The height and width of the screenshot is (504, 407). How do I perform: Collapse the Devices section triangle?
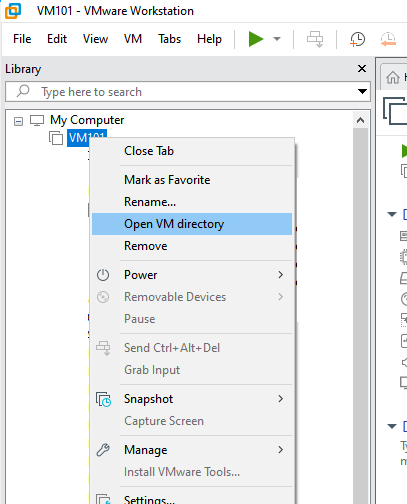coord(392,214)
